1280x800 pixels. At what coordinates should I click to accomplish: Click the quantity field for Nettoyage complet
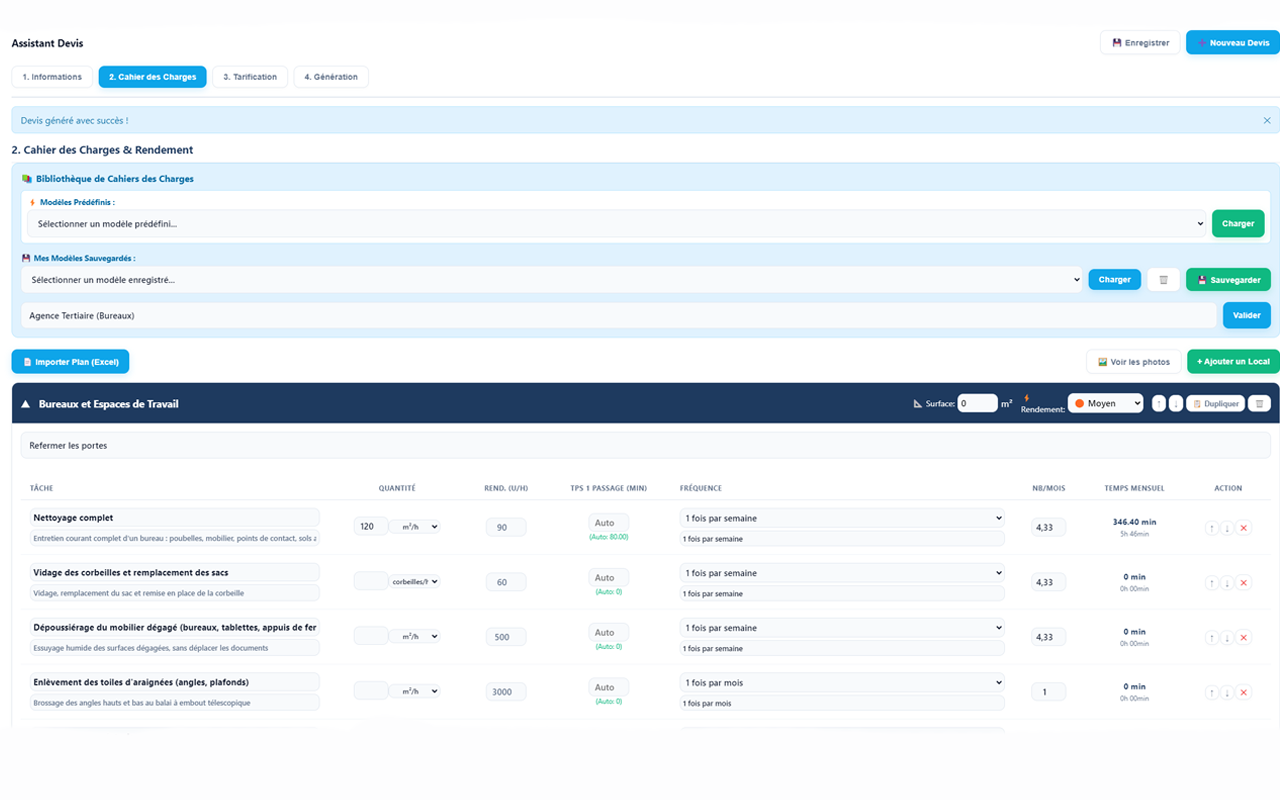pos(371,526)
